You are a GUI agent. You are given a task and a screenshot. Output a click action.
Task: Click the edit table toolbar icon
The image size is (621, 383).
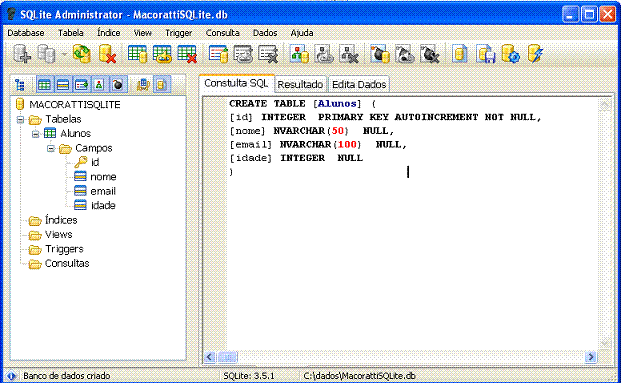click(x=162, y=53)
